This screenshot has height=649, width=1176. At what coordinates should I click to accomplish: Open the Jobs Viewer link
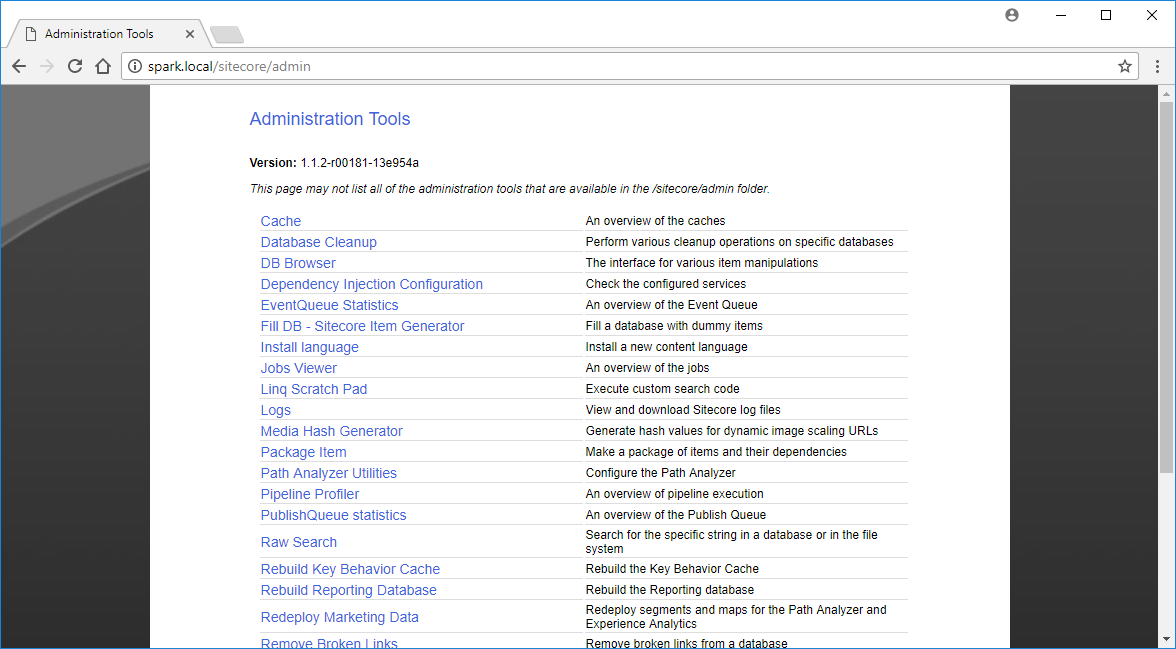pyautogui.click(x=298, y=368)
